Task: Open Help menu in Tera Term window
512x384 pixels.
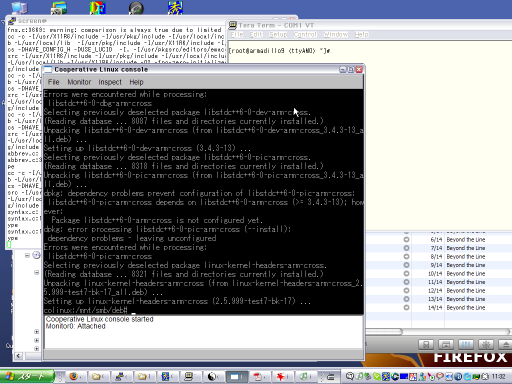Action: (361, 34)
